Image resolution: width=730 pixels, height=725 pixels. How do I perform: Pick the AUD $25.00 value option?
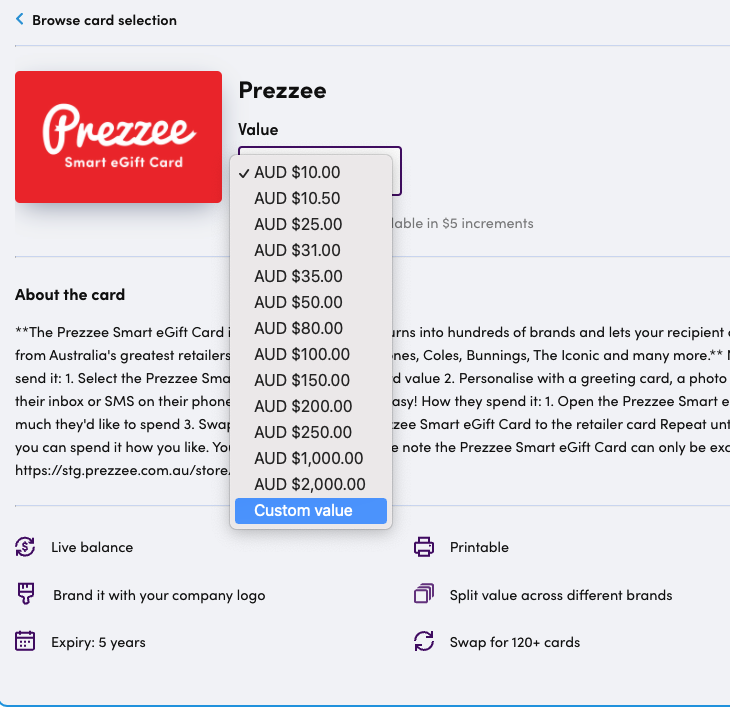[x=311, y=224]
